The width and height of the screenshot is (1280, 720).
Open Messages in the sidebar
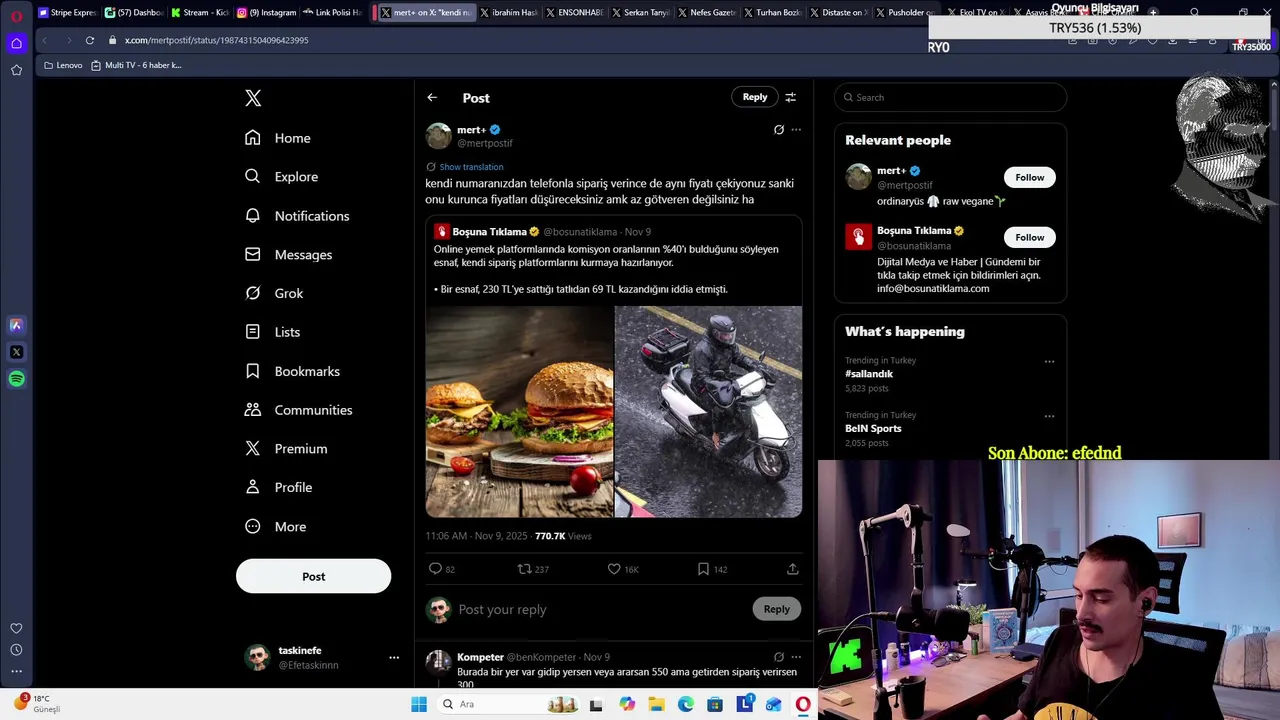(288, 254)
